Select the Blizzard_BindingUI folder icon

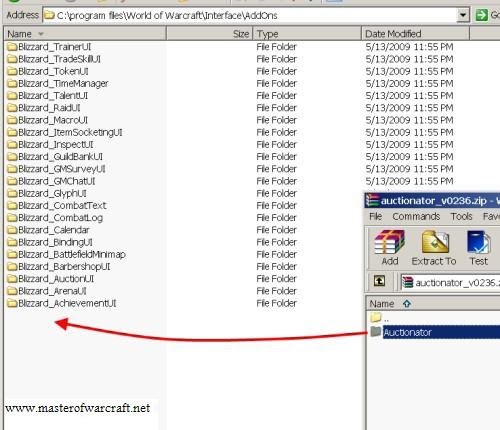[x=12, y=242]
